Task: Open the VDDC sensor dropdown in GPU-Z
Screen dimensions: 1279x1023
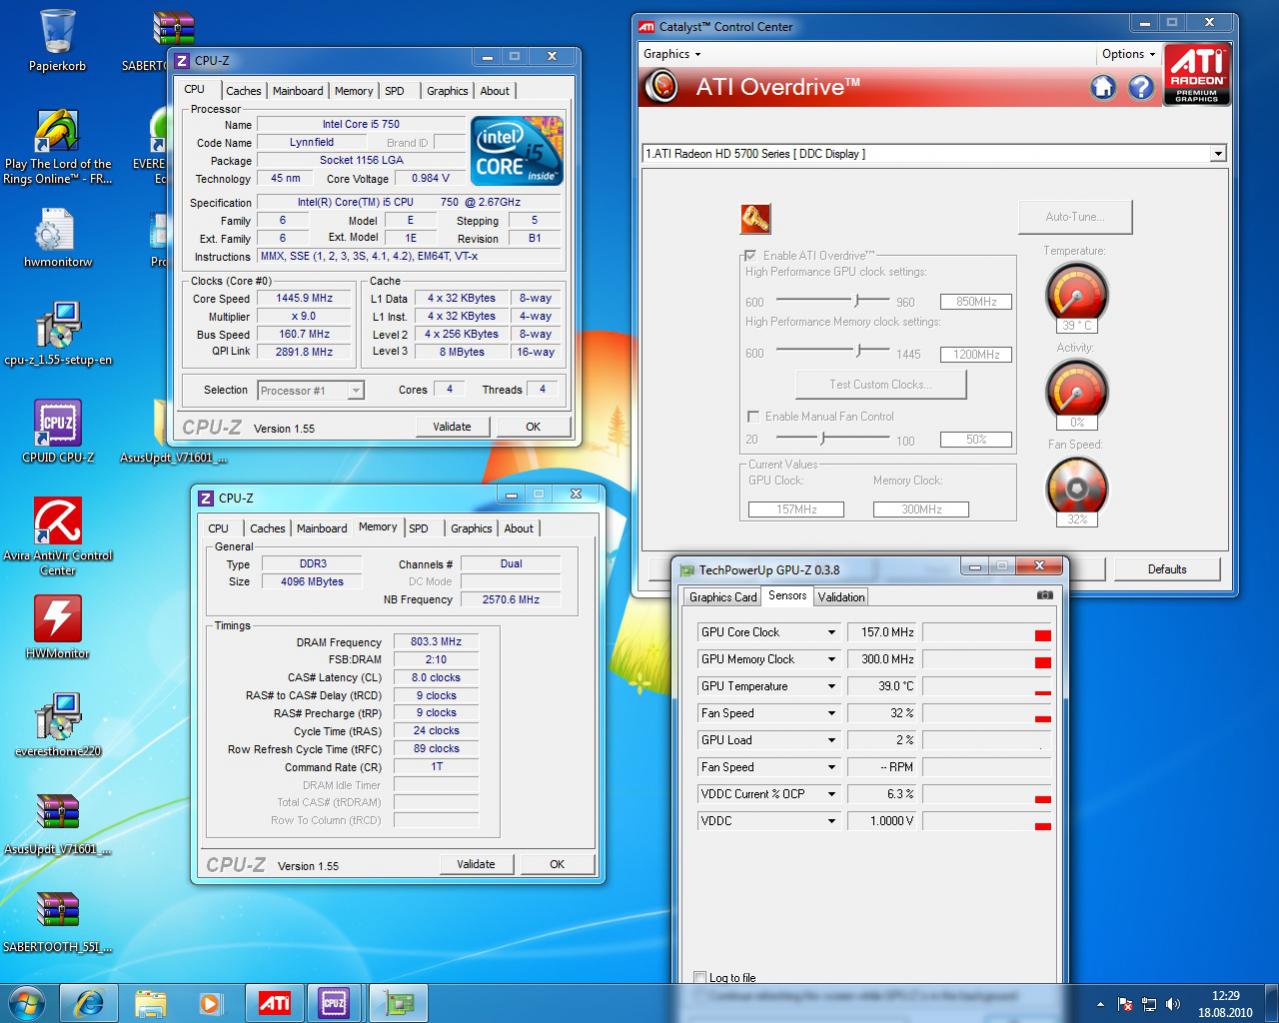Action: pos(831,821)
